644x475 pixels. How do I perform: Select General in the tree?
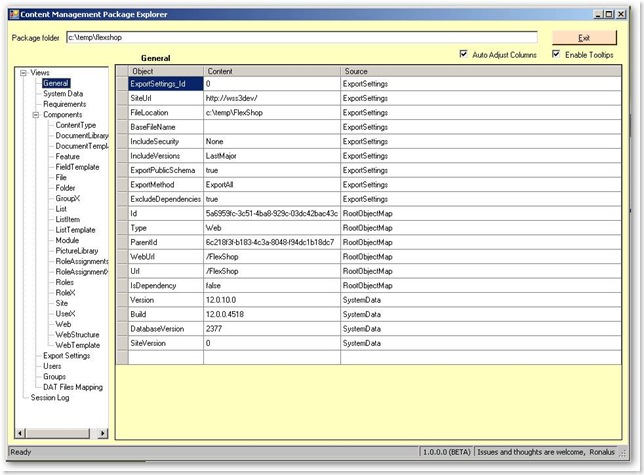click(56, 83)
